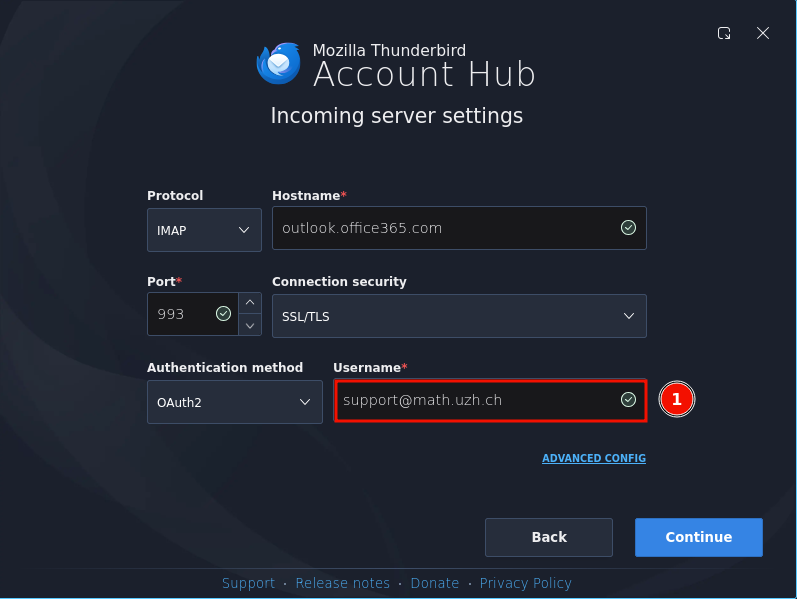Open the Connection security SSL/TLS dropdown
797x599 pixels.
click(x=459, y=316)
